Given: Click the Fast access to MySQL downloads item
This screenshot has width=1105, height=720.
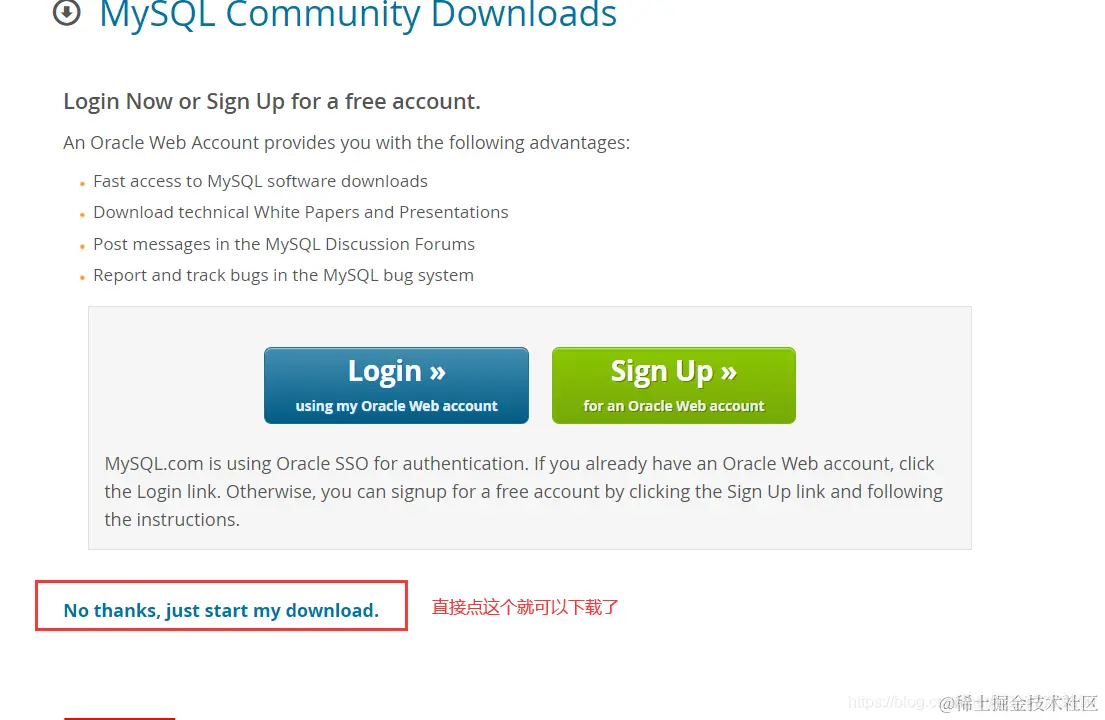Looking at the screenshot, I should tap(260, 181).
